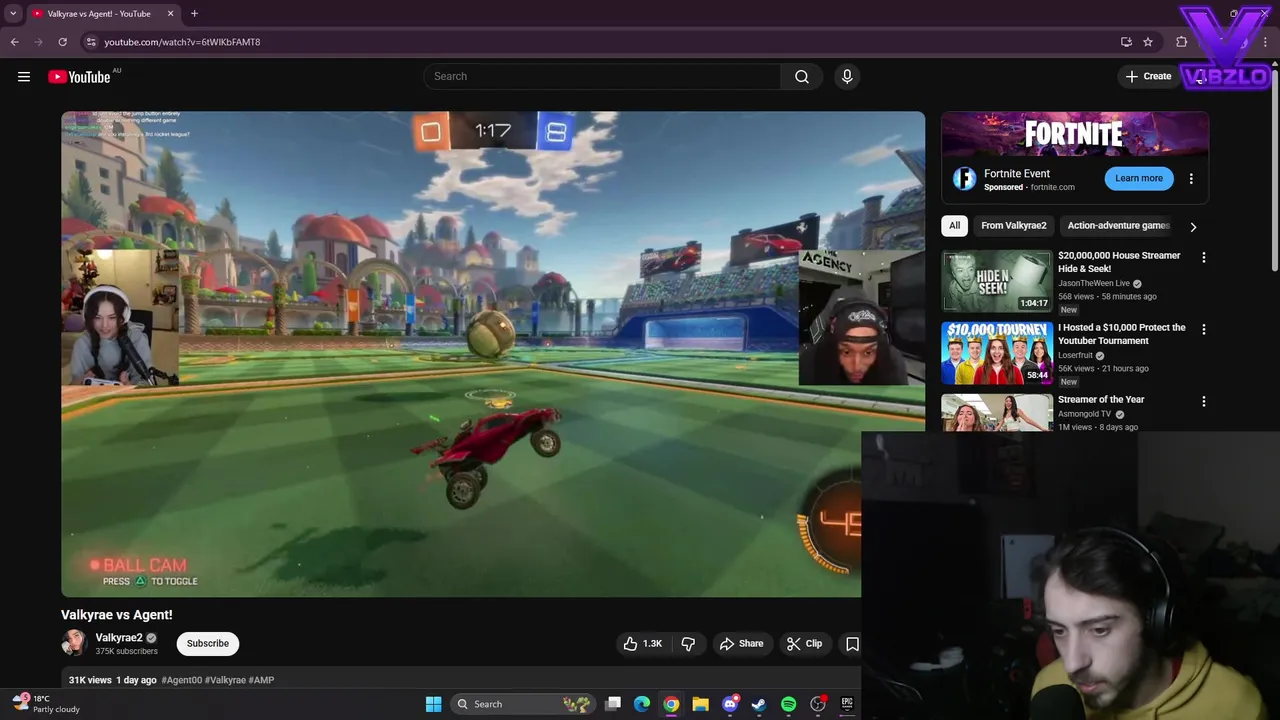Click the Create button

pyautogui.click(x=1148, y=77)
